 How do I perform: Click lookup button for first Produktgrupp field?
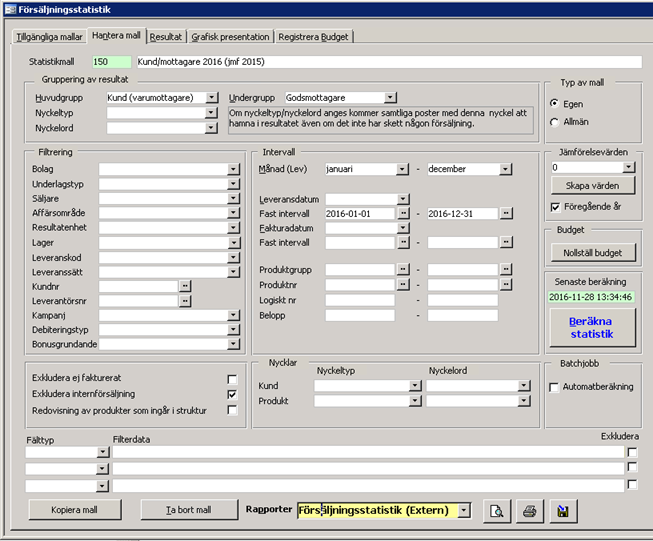403,270
